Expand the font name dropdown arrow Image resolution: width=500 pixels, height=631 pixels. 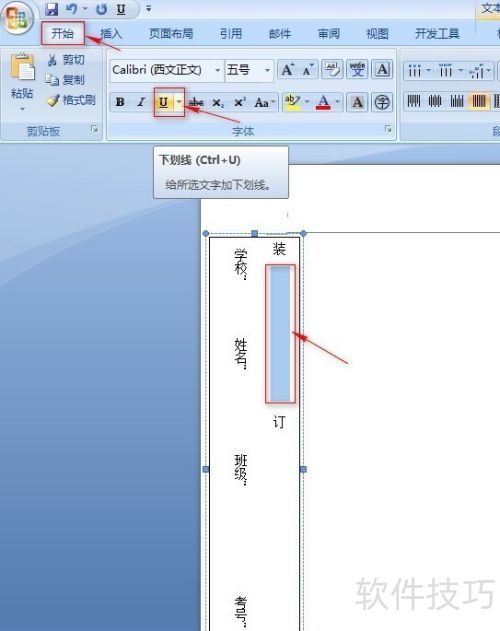click(217, 70)
